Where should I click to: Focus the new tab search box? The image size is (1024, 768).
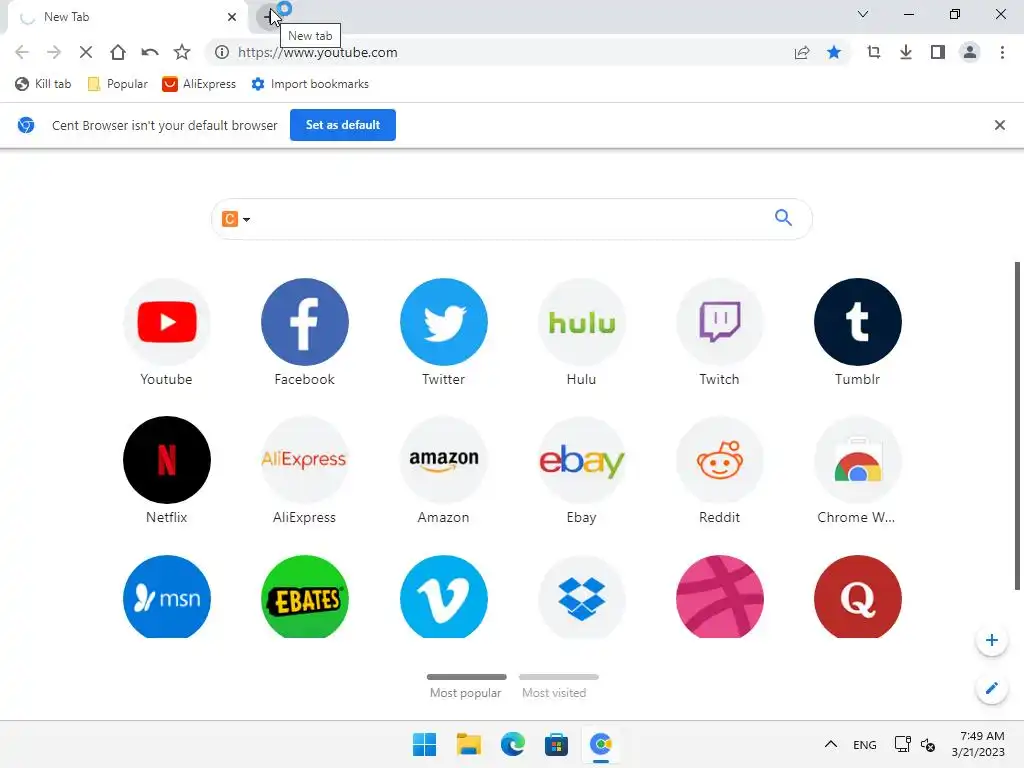(511, 219)
